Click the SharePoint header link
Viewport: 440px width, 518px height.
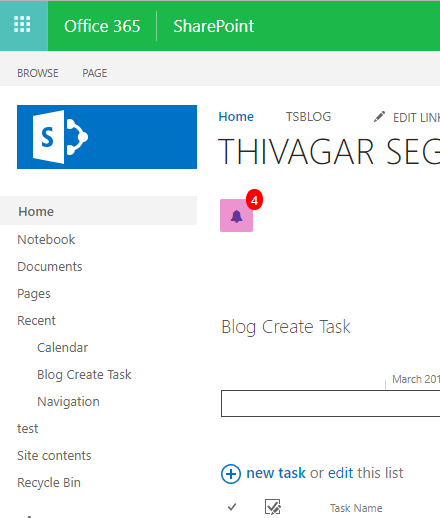coord(214,26)
